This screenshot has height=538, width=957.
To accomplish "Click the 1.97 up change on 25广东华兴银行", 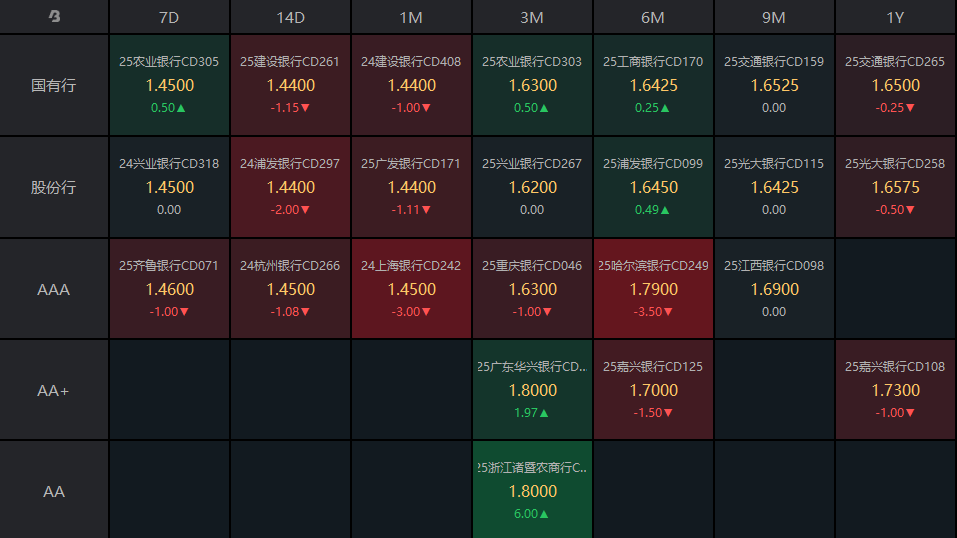I will (532, 413).
